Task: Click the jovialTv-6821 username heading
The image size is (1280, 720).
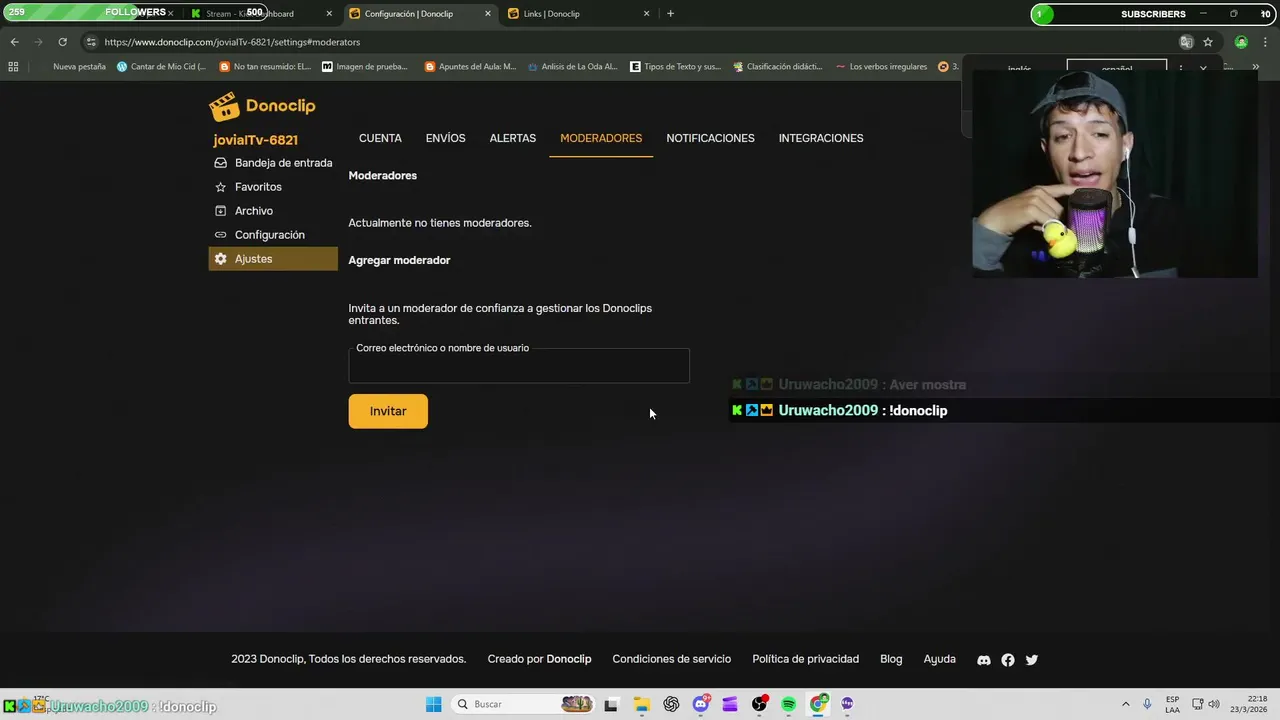Action: (x=255, y=140)
